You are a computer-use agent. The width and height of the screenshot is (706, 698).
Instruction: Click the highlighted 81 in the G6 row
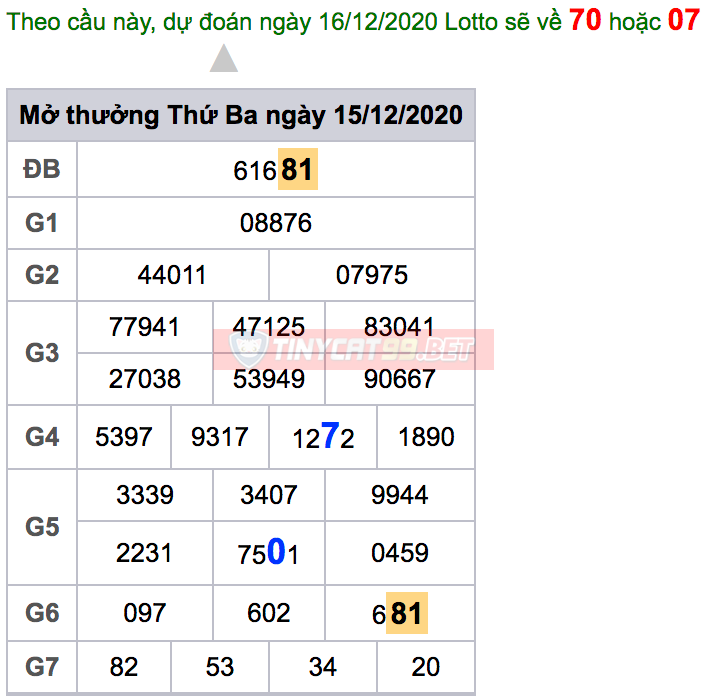406,613
